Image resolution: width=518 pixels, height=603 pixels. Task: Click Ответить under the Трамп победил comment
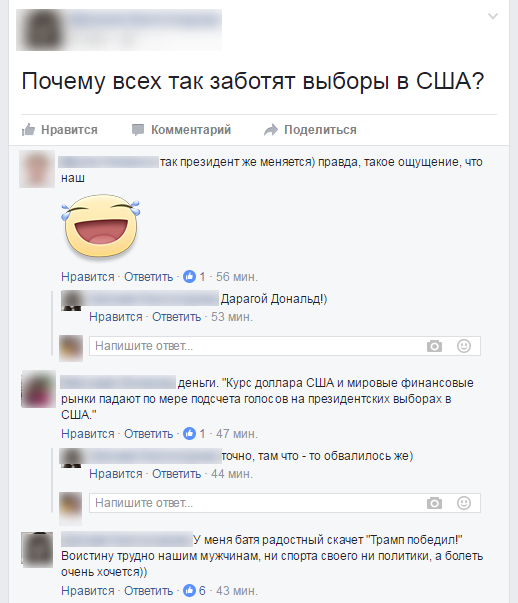(148, 590)
